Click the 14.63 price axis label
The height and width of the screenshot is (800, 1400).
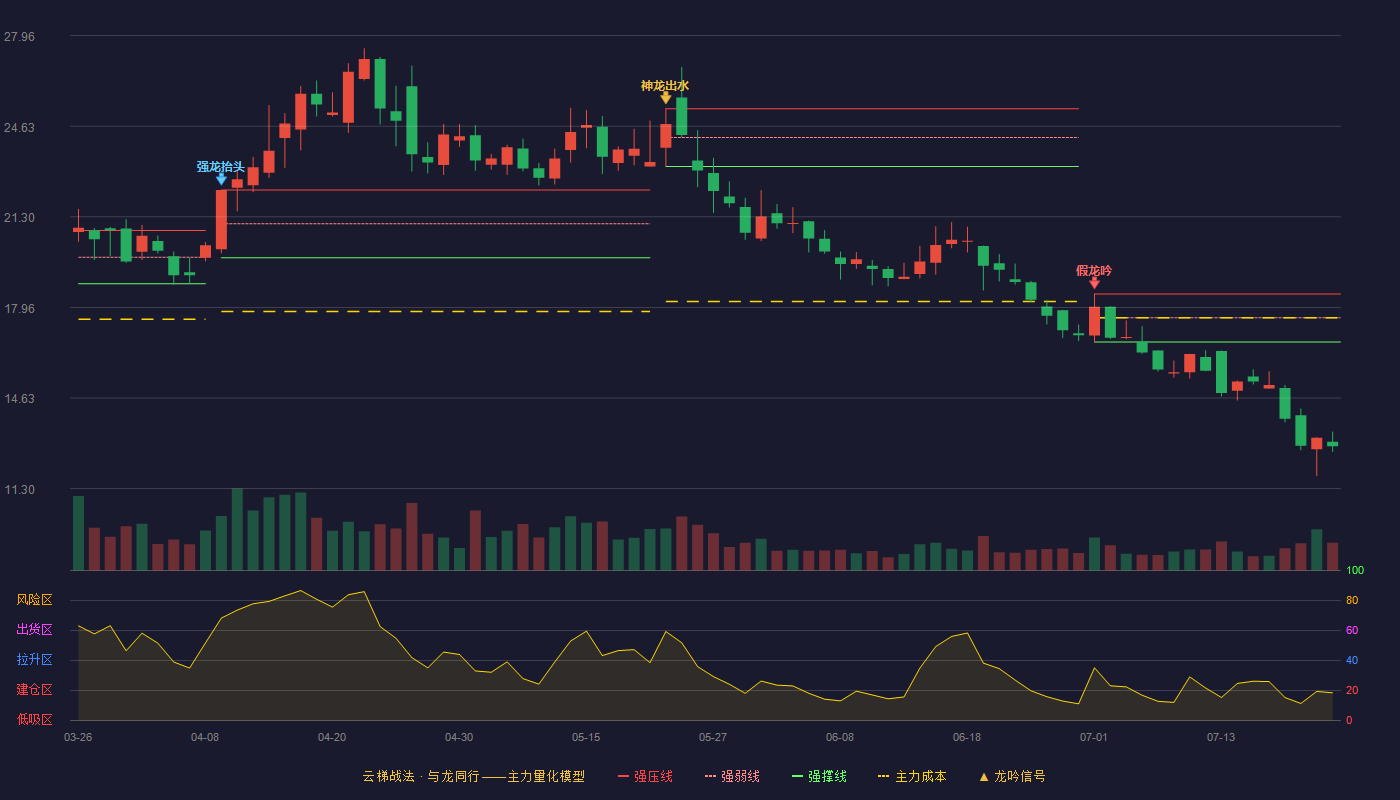[x=19, y=399]
